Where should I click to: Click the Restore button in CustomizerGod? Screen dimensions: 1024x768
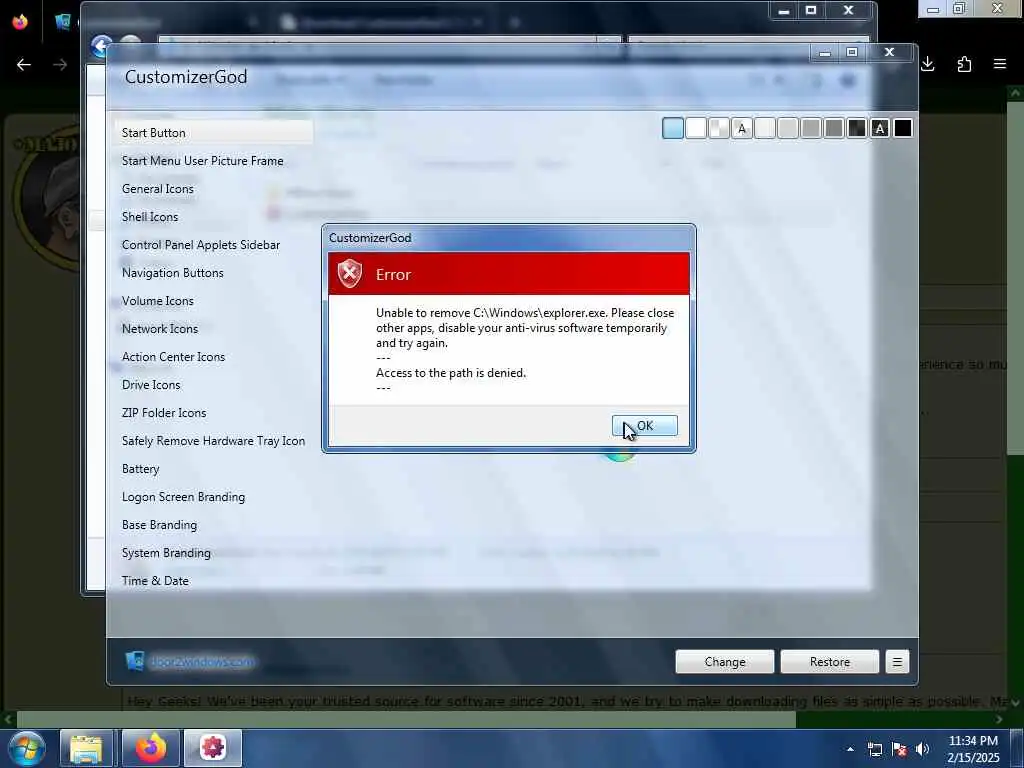tap(829, 662)
